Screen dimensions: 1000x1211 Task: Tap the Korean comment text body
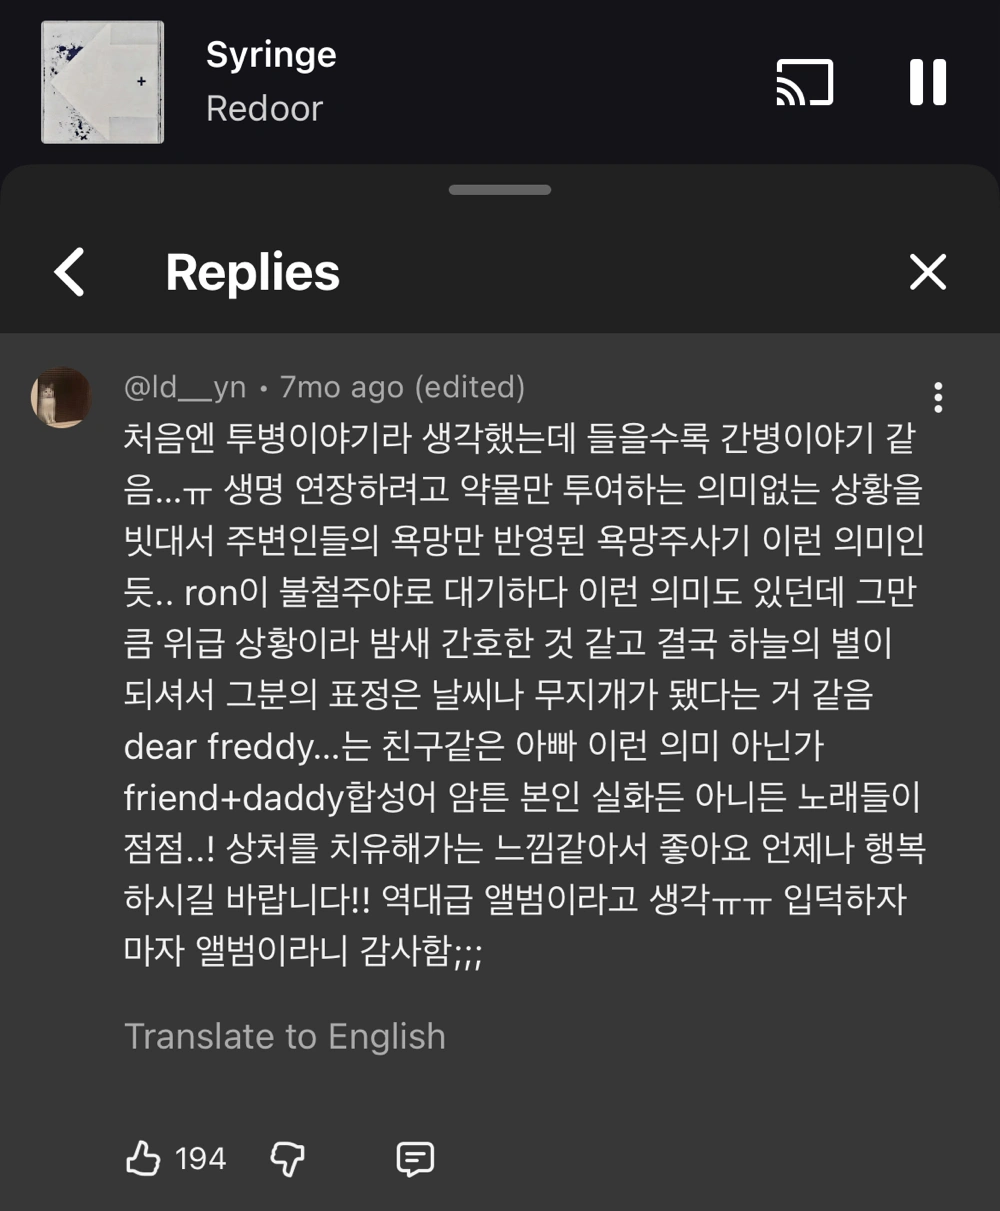[x=520, y=692]
